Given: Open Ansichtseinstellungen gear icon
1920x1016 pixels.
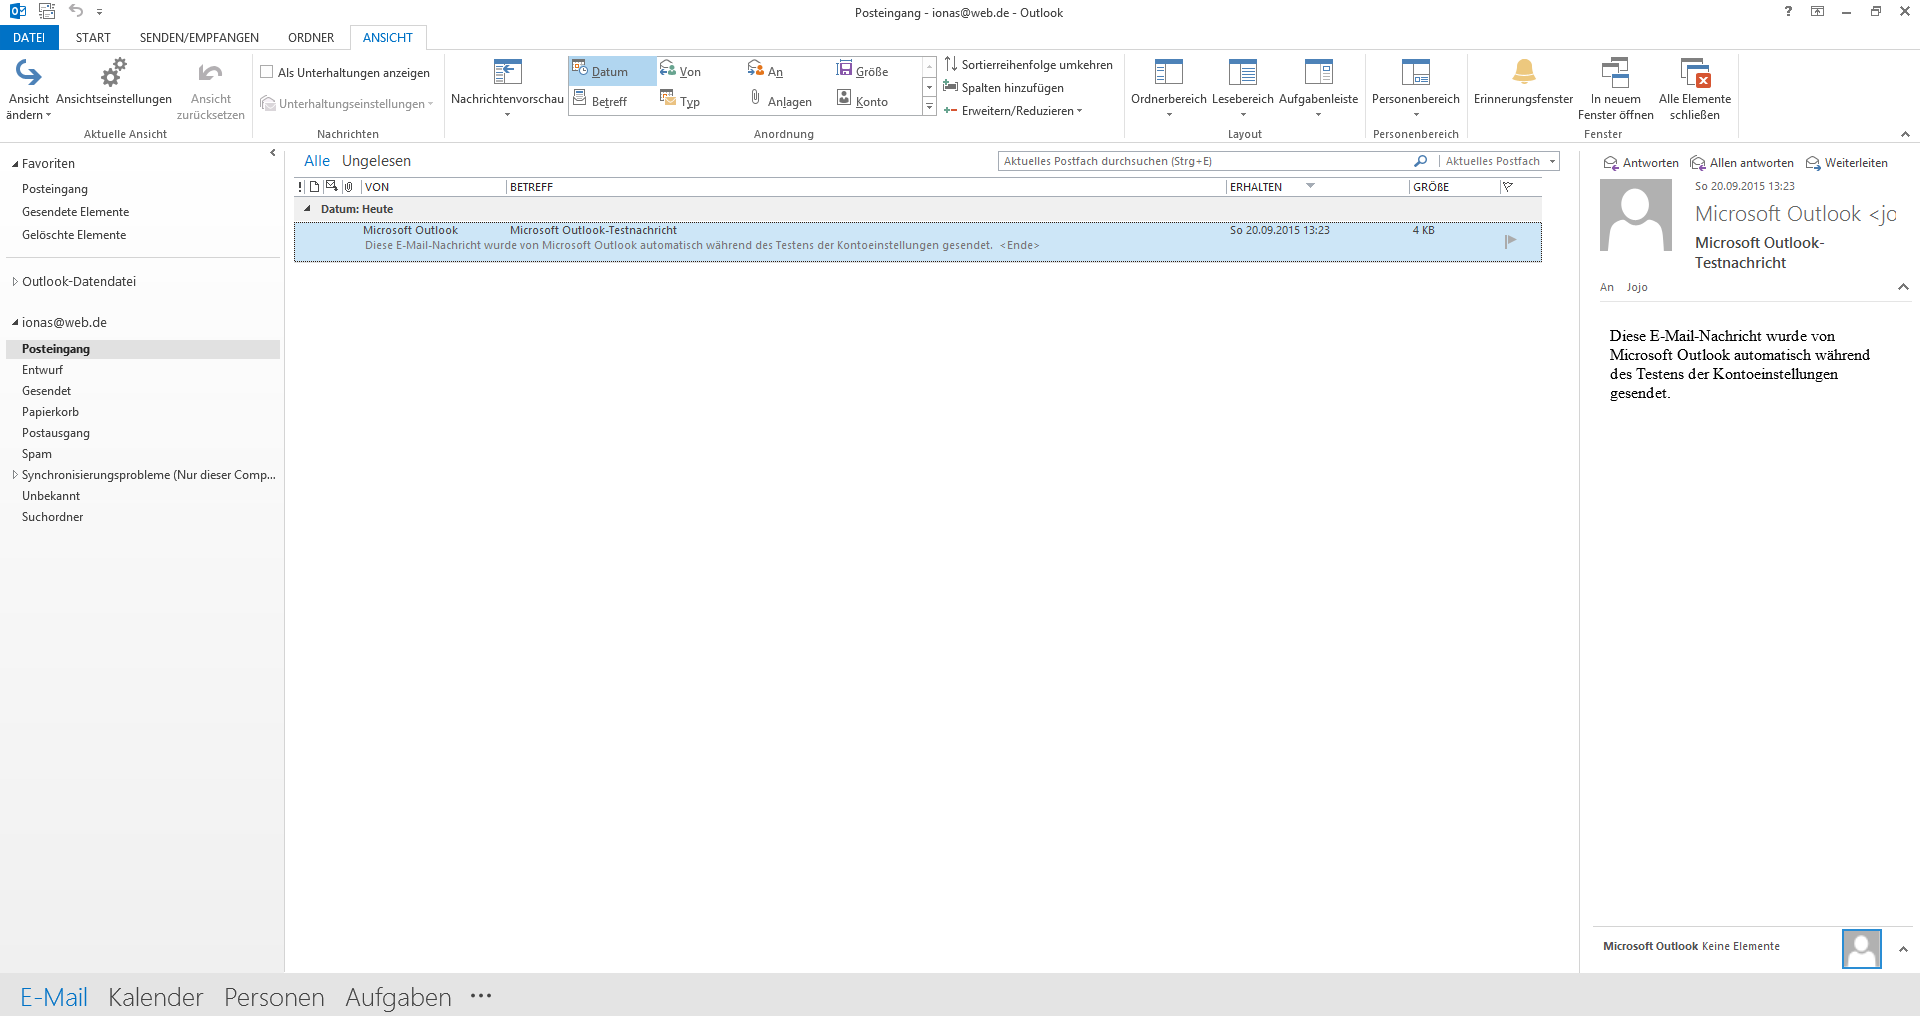Looking at the screenshot, I should tap(114, 73).
